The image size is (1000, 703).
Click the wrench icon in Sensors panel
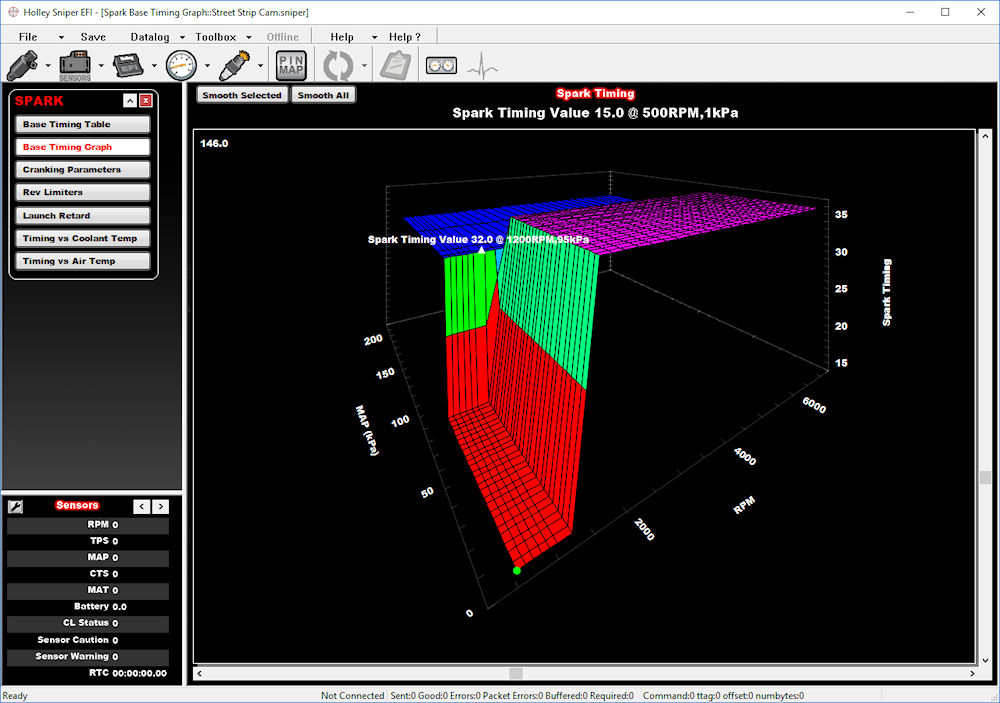tap(15, 507)
